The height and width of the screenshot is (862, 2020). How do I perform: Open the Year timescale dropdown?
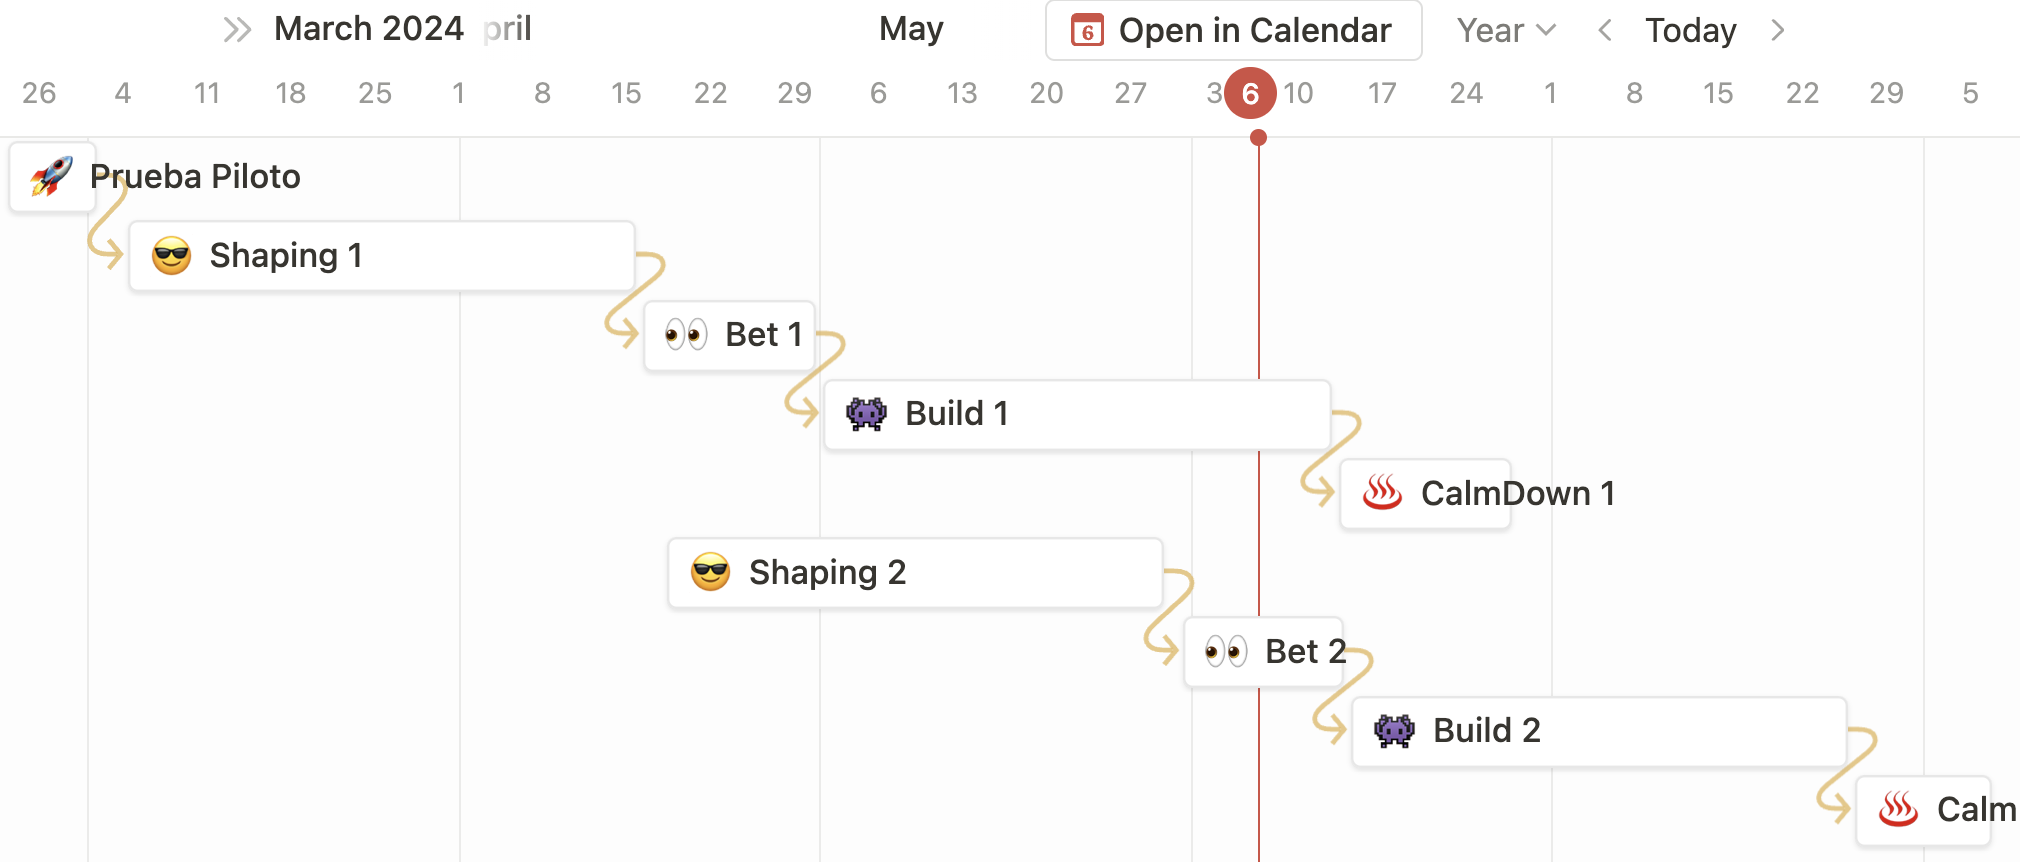1506,31
